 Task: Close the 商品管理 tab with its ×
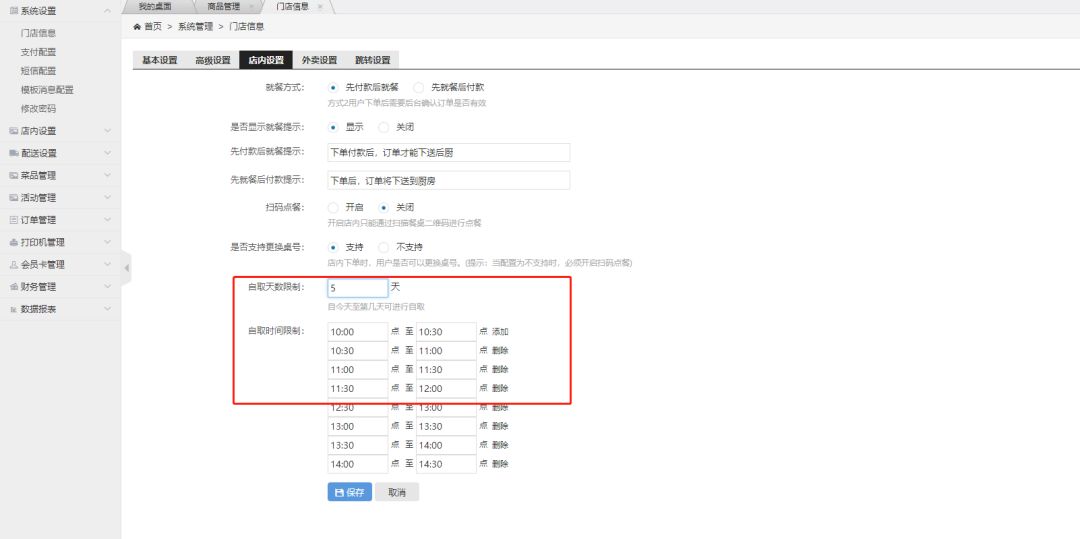coord(251,6)
